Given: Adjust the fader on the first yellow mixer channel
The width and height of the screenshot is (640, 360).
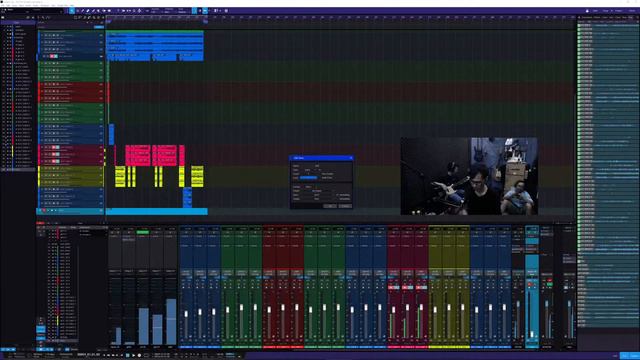Looking at the screenshot, I should 435,310.
